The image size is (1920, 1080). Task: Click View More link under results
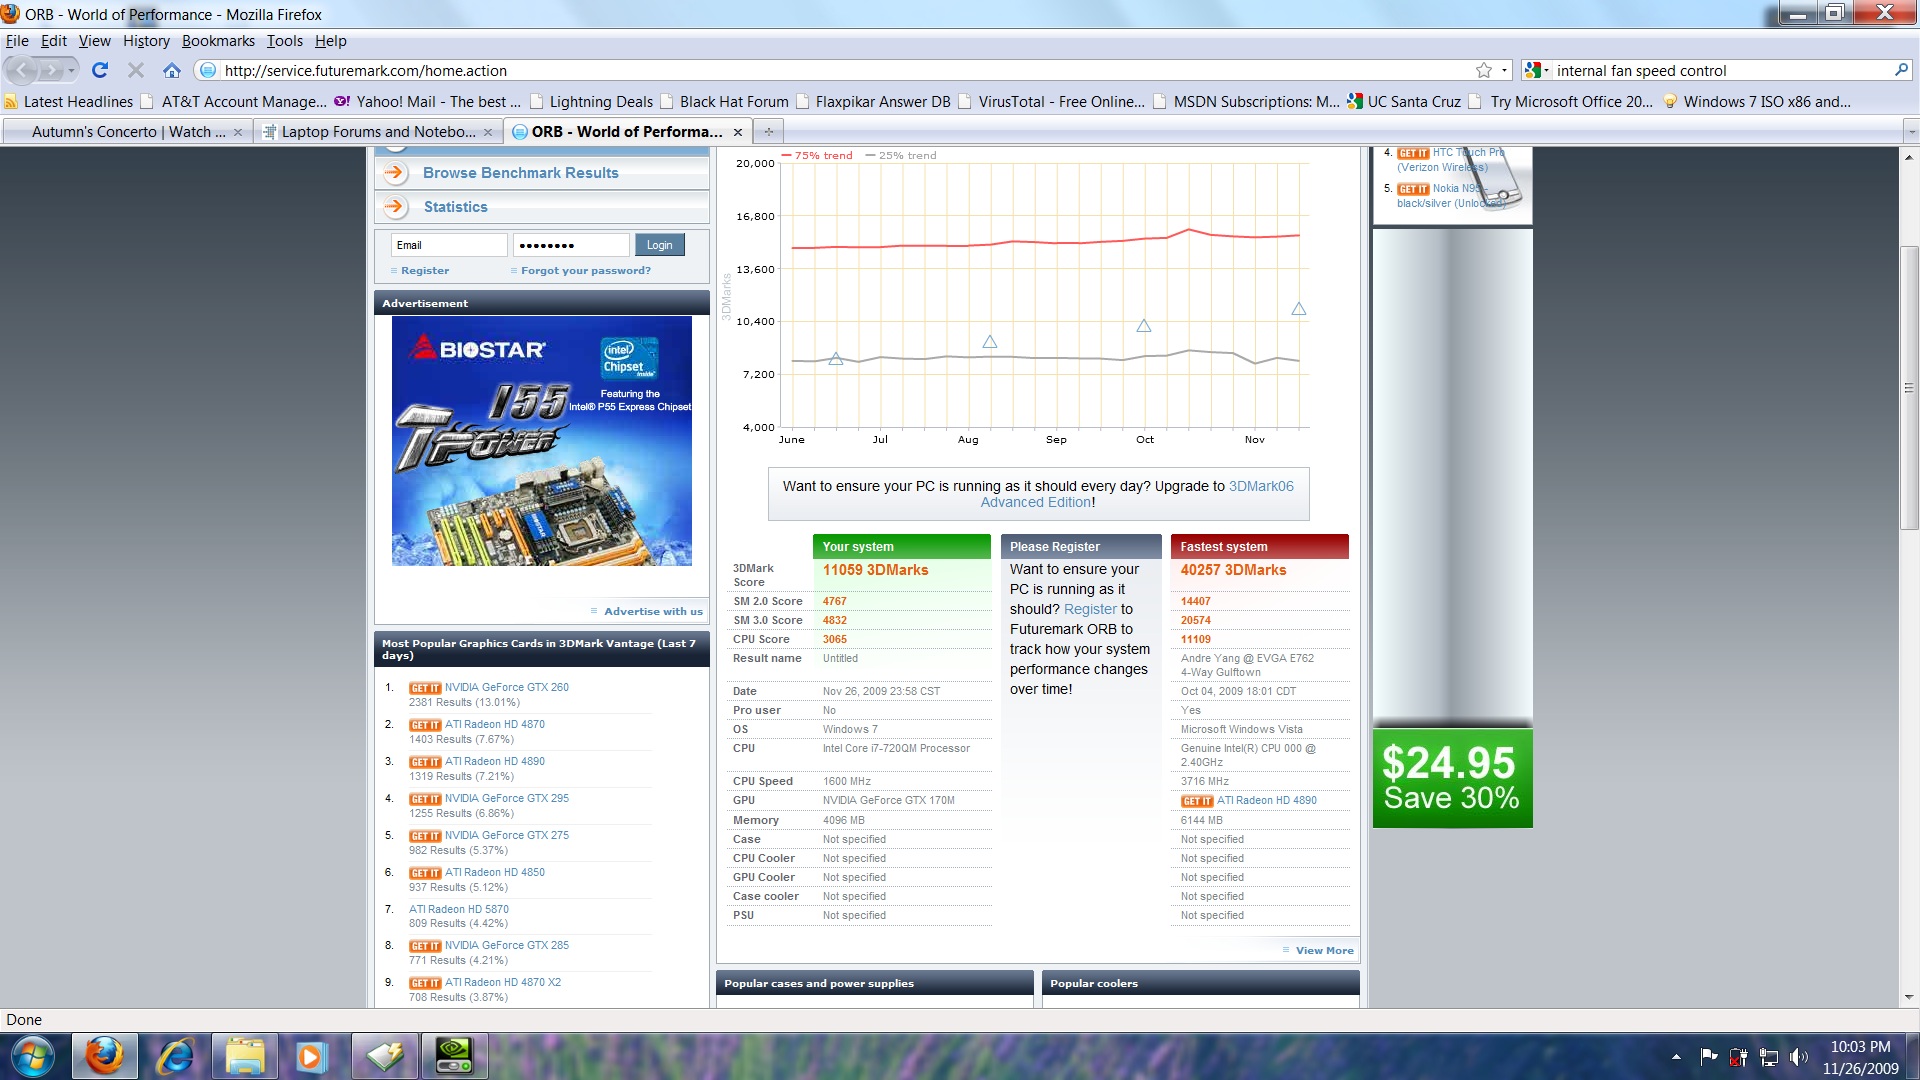click(1324, 950)
